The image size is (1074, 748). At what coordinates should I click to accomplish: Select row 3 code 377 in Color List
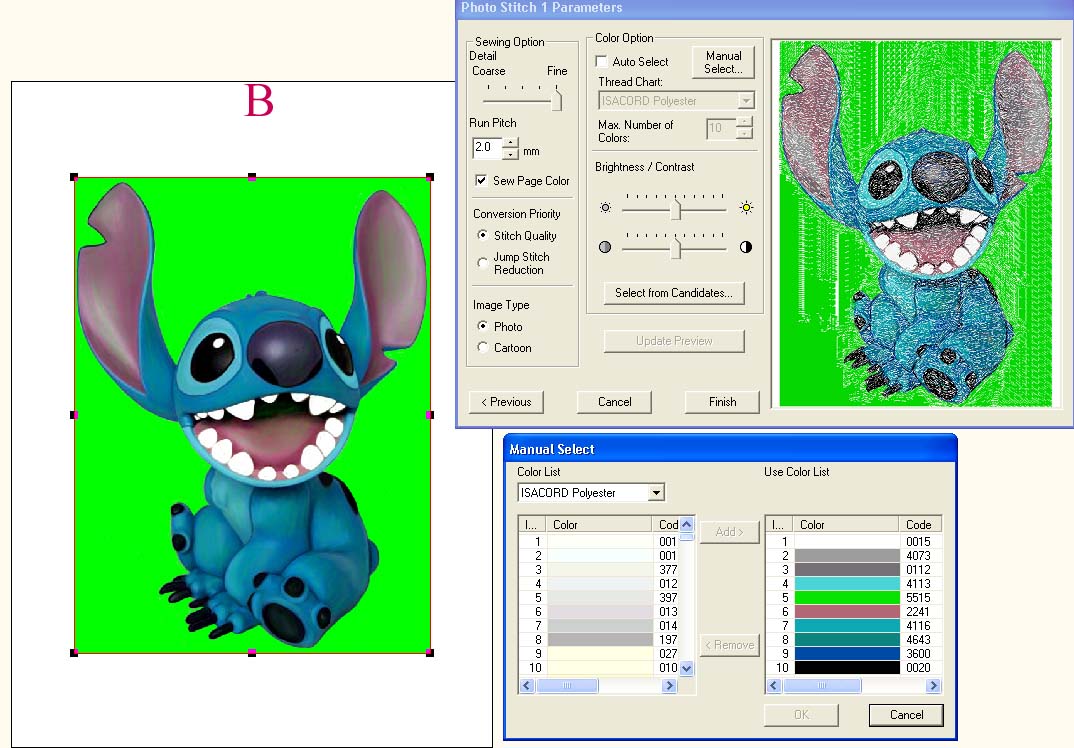tap(599, 570)
